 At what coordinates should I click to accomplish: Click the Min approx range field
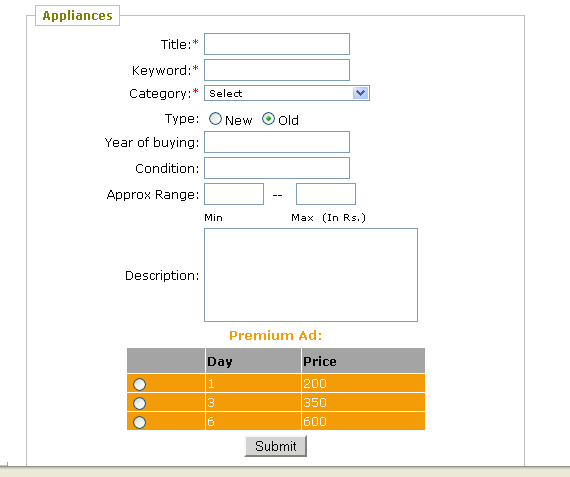(x=234, y=194)
